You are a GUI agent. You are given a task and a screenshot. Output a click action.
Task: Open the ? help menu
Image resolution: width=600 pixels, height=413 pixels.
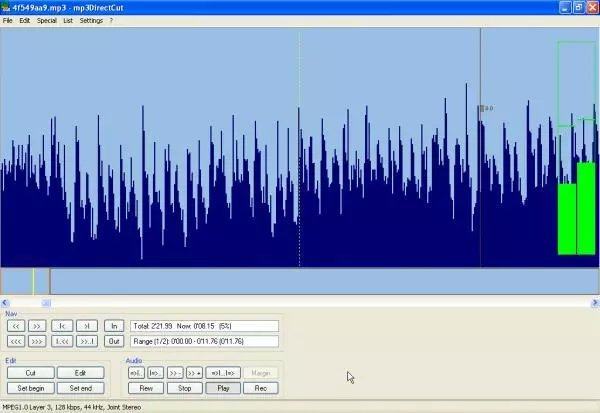[x=111, y=21]
